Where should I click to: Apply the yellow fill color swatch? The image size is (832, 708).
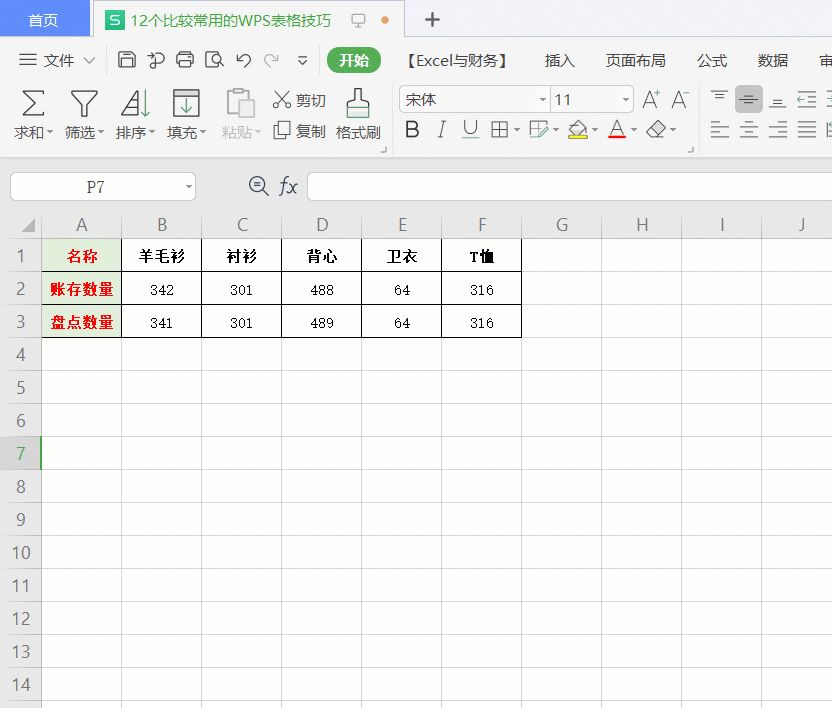point(577,130)
